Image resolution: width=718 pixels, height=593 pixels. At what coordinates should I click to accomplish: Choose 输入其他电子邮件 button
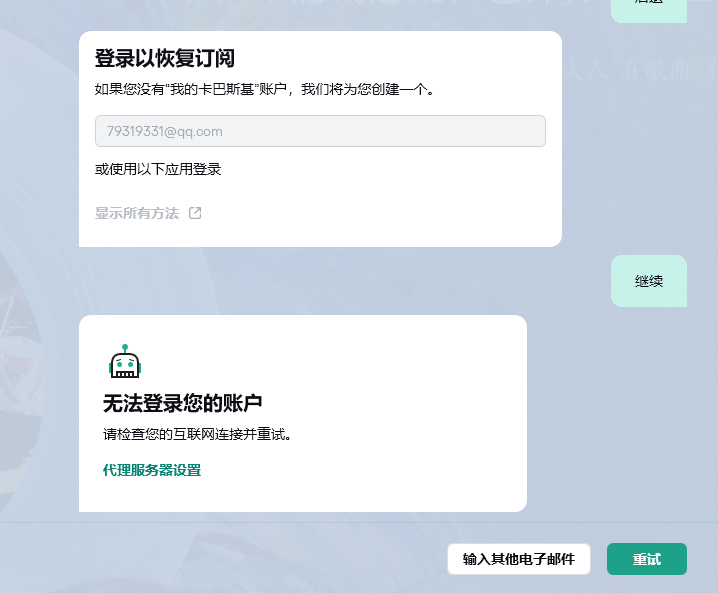(x=519, y=559)
